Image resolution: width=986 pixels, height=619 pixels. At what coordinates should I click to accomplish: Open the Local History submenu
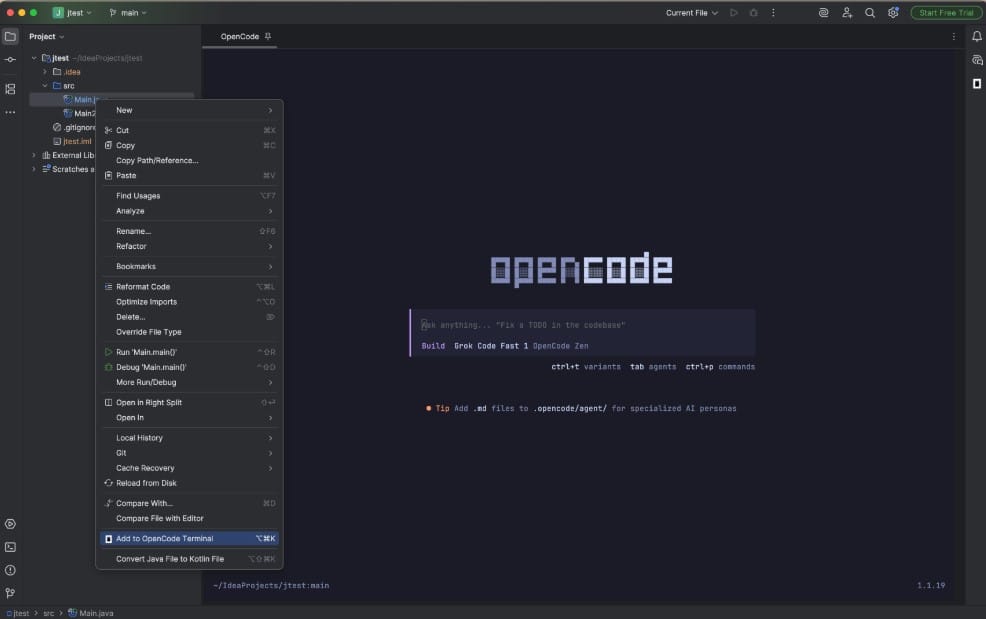tap(189, 438)
